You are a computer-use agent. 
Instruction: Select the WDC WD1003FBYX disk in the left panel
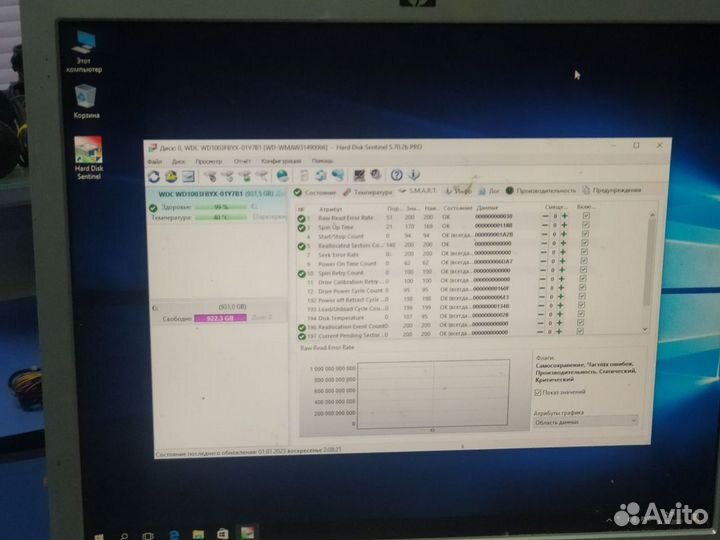click(x=217, y=194)
